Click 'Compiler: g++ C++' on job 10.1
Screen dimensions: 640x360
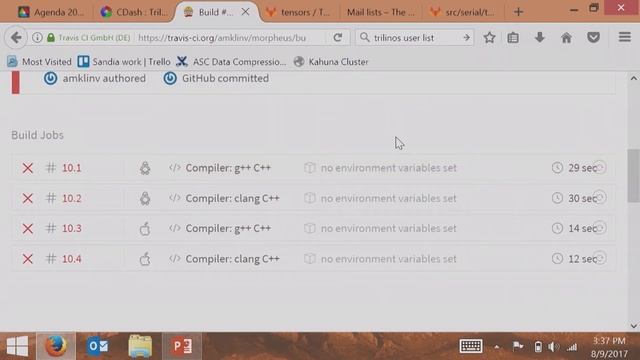coord(228,168)
